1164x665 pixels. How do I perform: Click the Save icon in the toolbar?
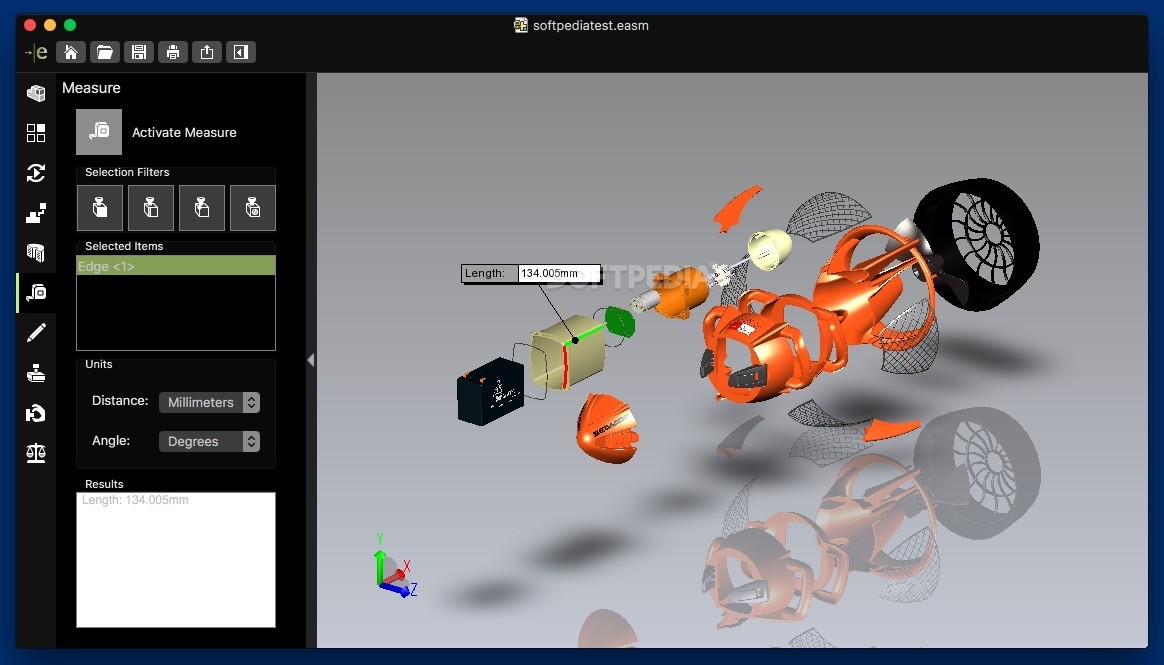point(139,51)
